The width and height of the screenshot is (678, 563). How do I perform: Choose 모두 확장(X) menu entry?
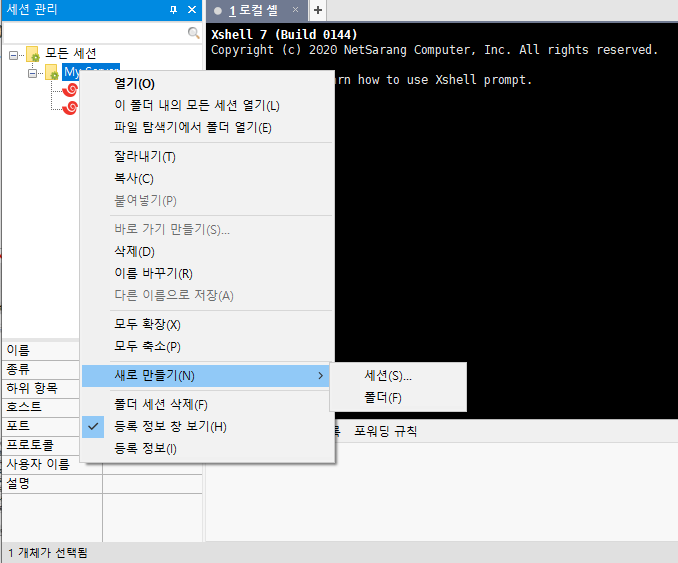208,324
